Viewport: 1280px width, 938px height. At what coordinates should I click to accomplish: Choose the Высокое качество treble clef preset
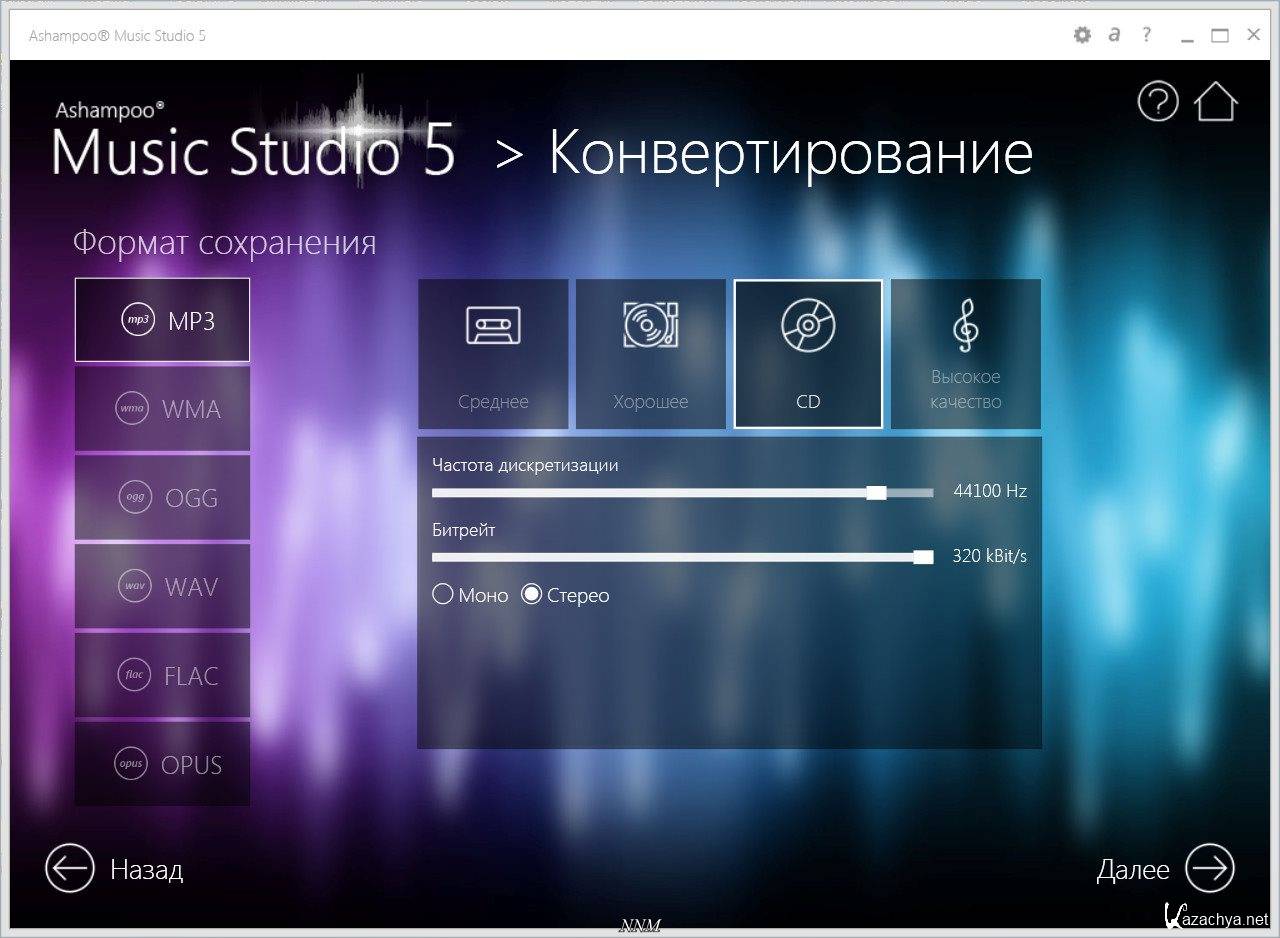click(966, 354)
